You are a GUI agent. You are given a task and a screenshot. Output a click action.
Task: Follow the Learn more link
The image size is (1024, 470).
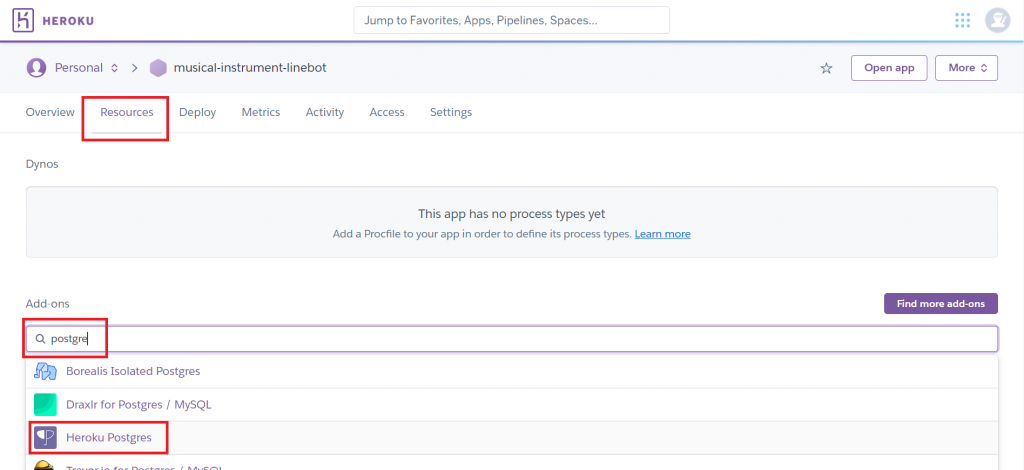coord(662,234)
